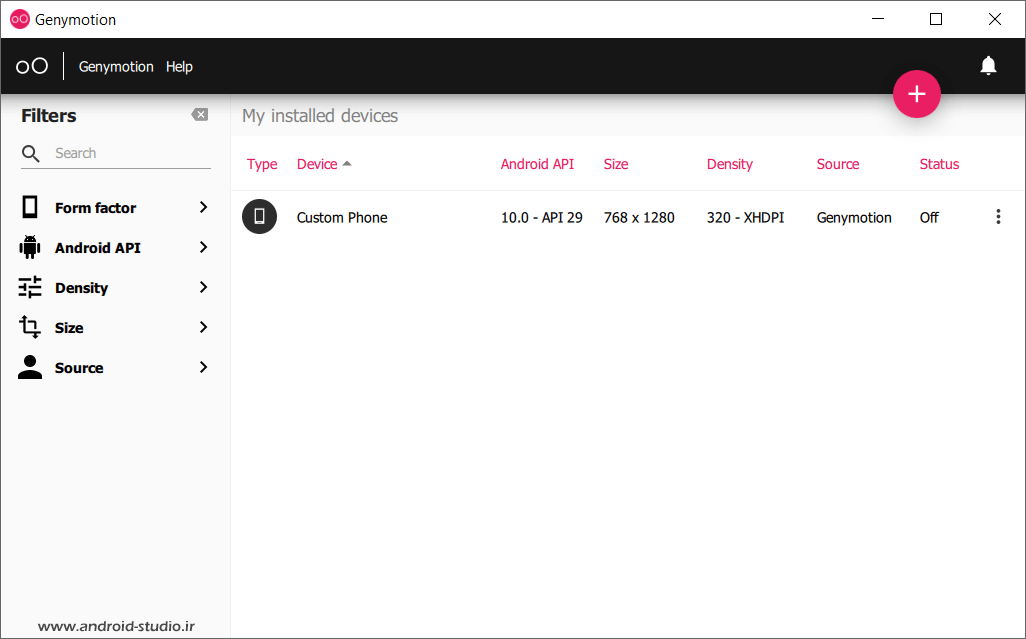The width and height of the screenshot is (1026, 639).
Task: Clear filters using the backspace icon
Action: [200, 115]
